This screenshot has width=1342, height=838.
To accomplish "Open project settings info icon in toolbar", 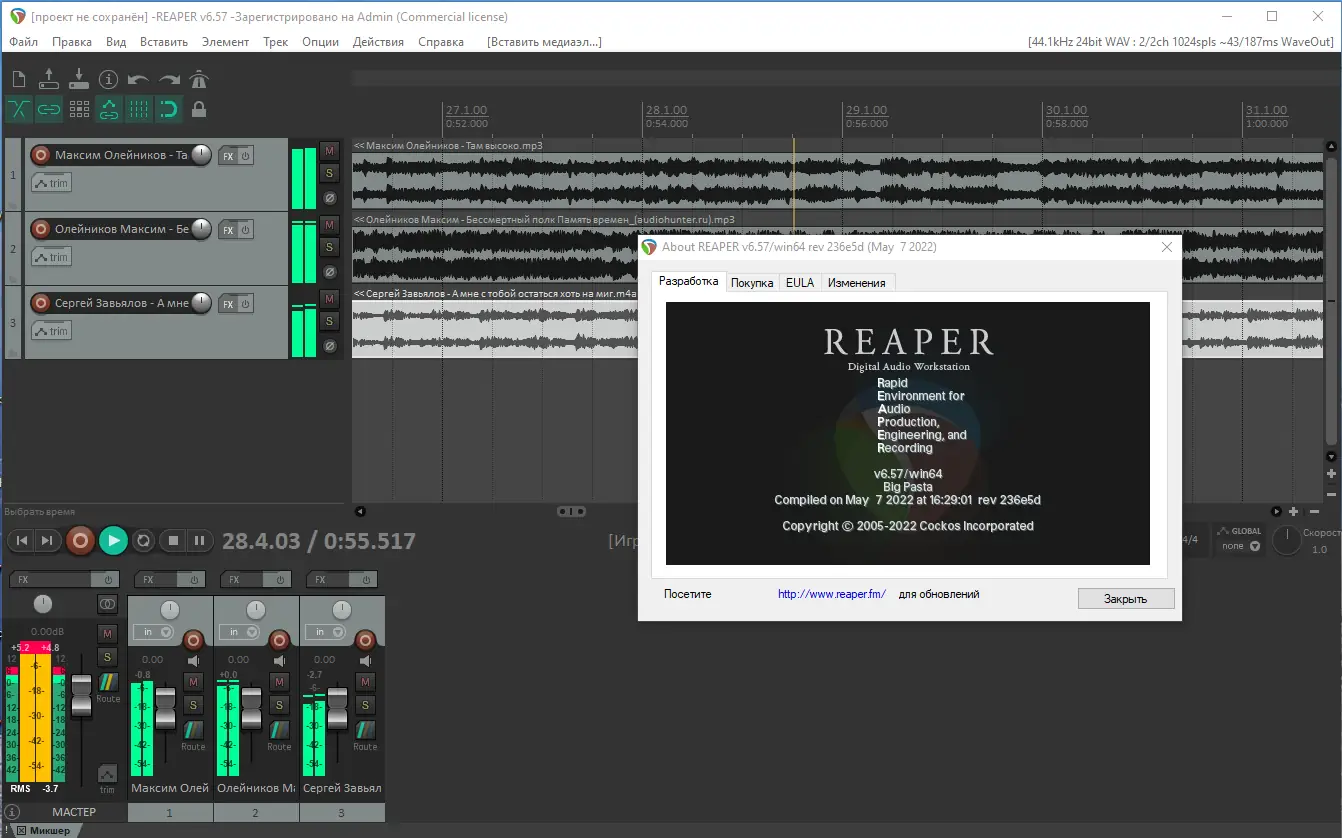I will coord(109,80).
